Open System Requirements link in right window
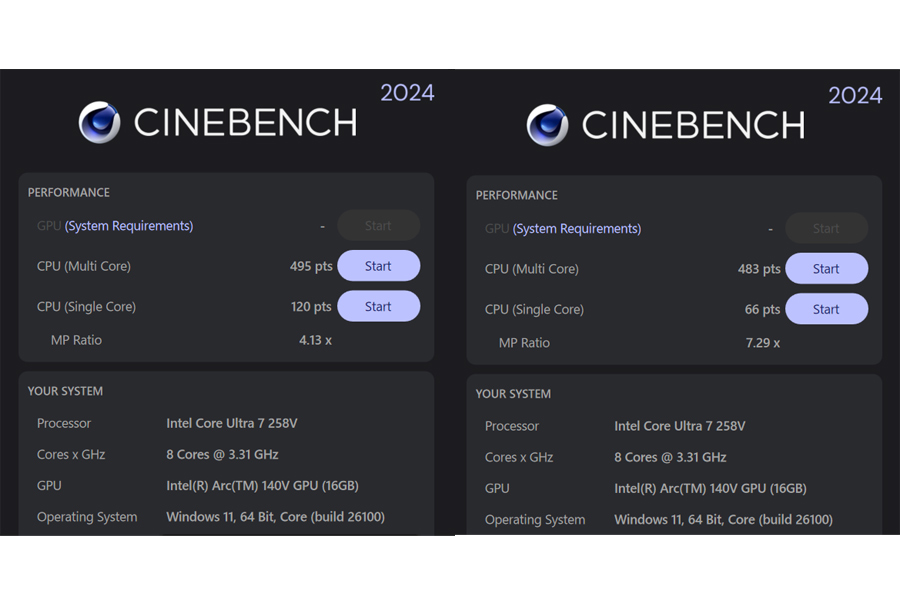This screenshot has width=900, height=600. (577, 229)
